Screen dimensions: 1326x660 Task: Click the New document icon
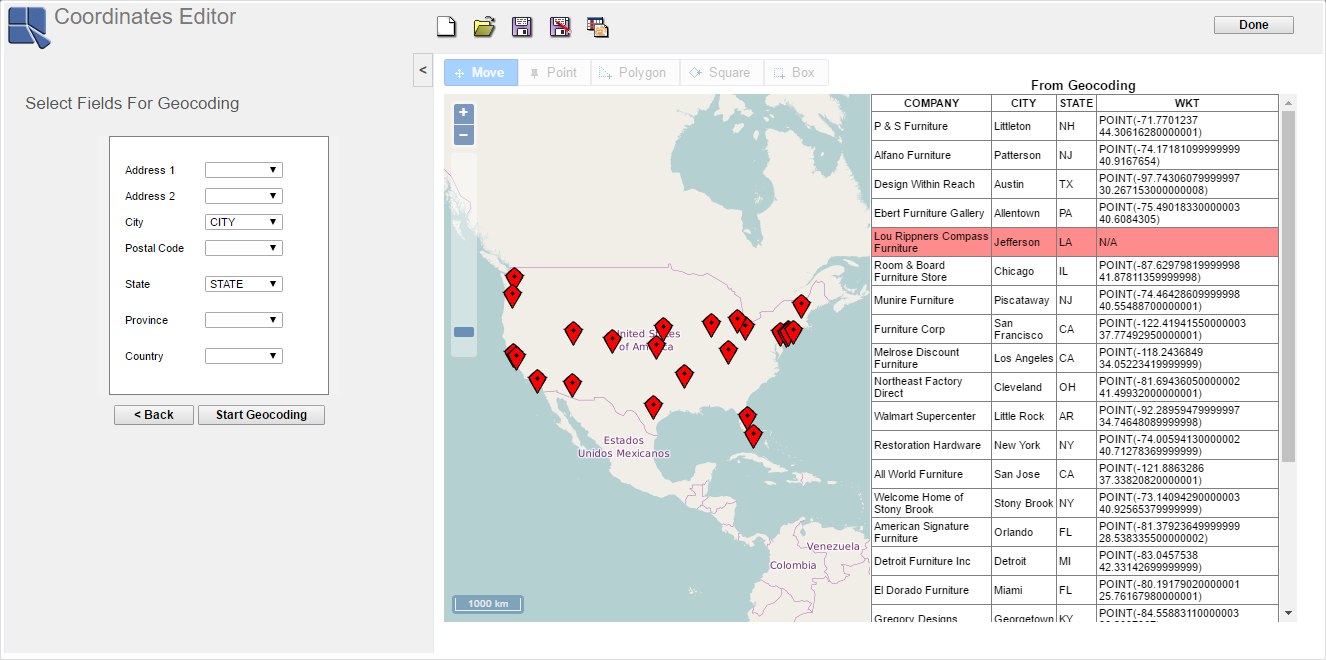[447, 27]
